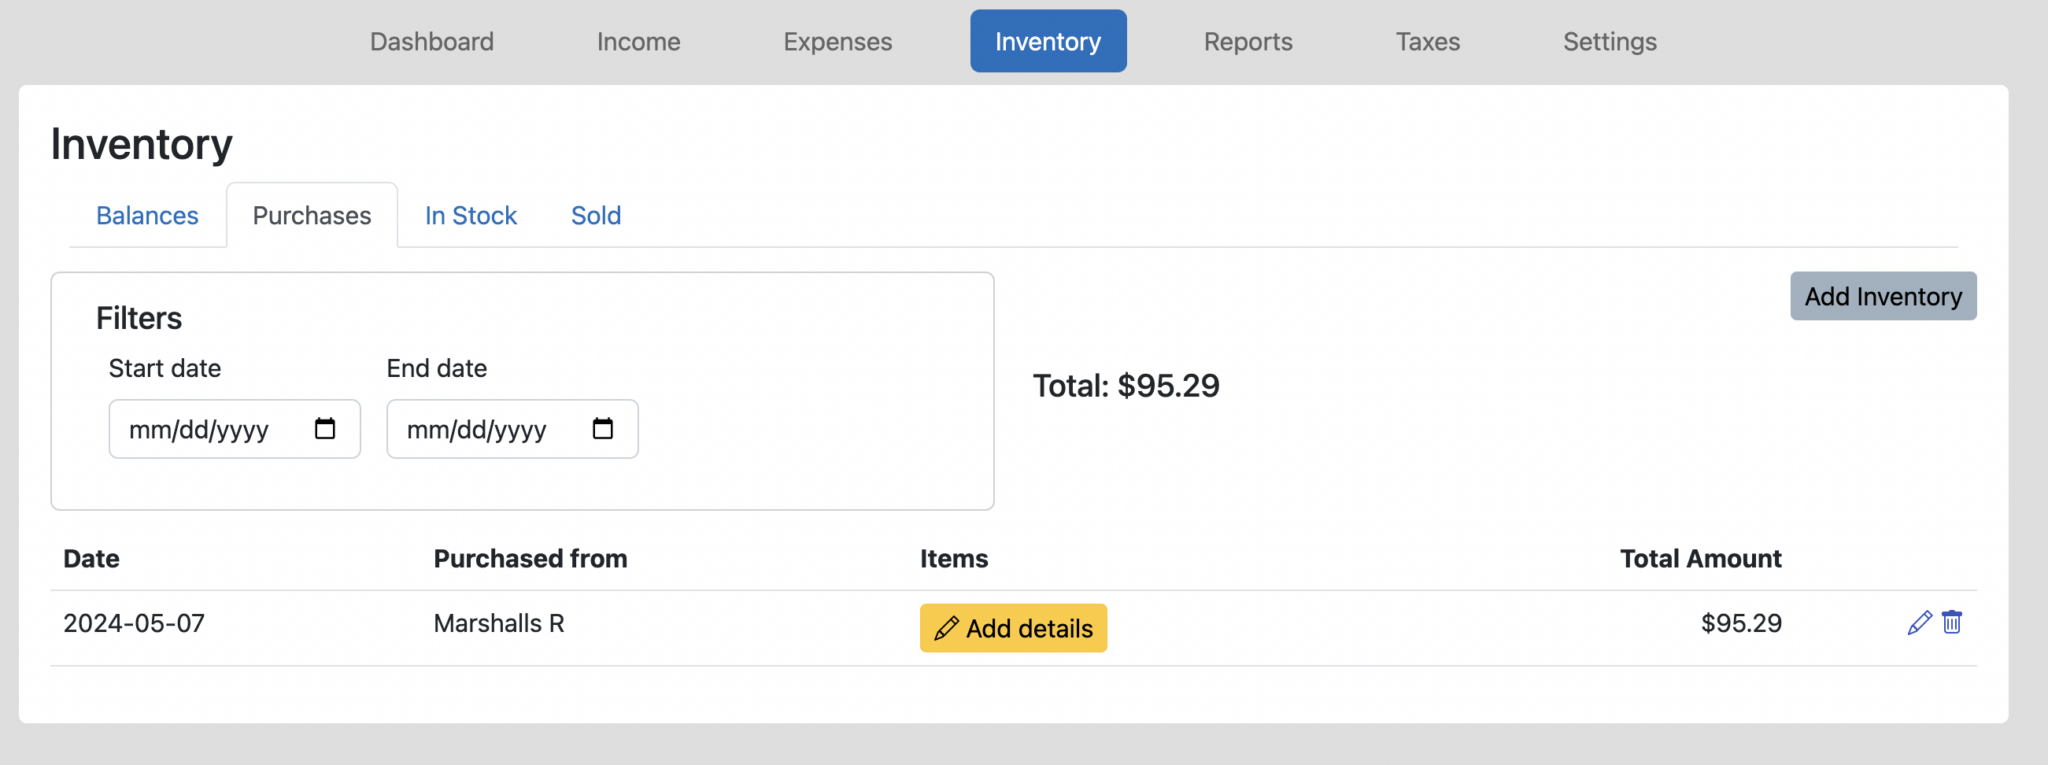This screenshot has height=765, width=2048.
Task: Click the End date input field
Action: 490,428
